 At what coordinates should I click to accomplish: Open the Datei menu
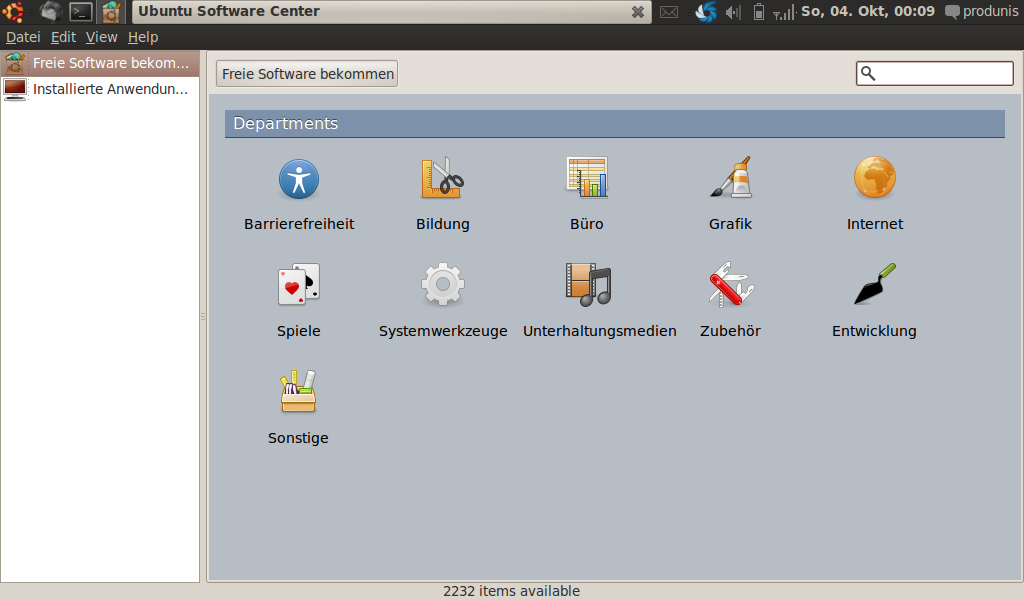(24, 37)
